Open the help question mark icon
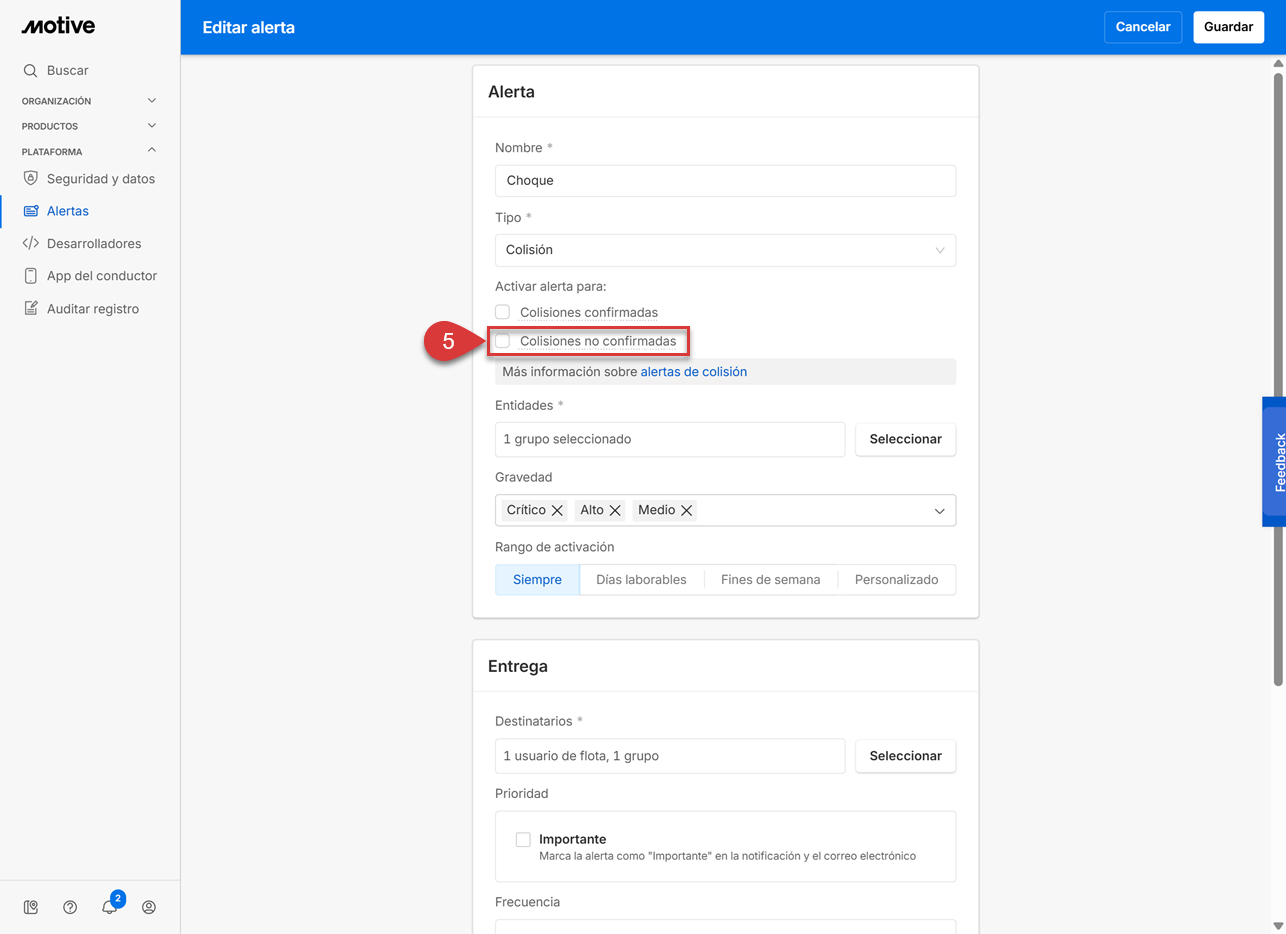 pyautogui.click(x=70, y=907)
